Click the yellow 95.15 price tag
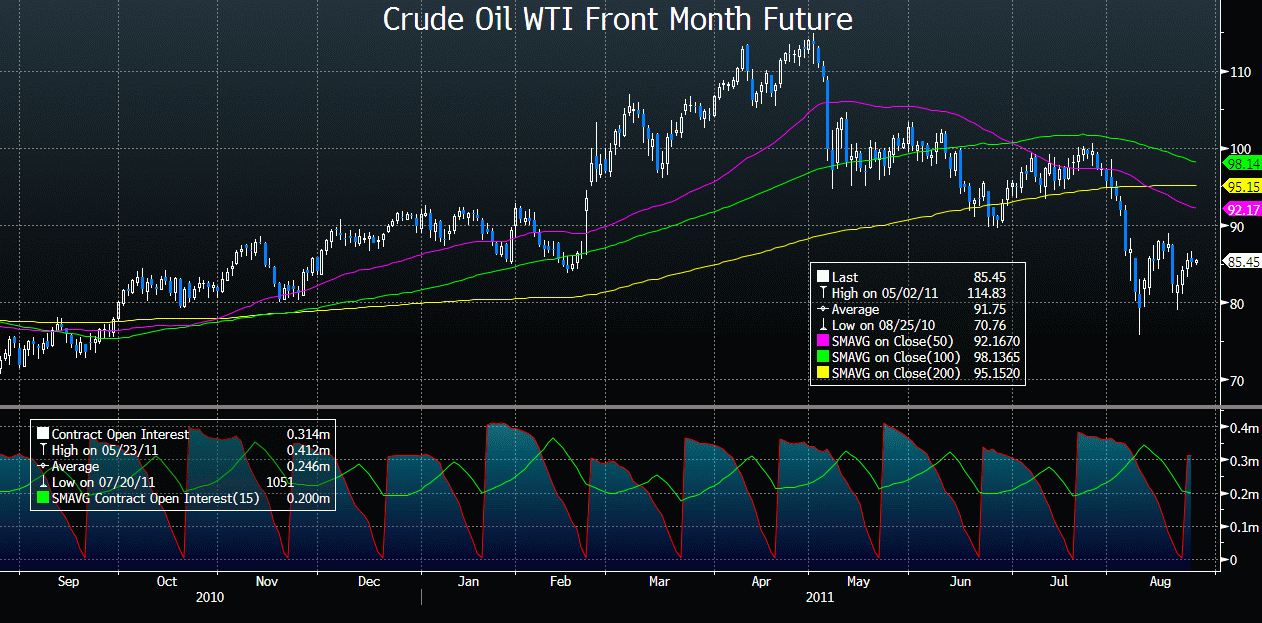This screenshot has height=623, width=1262. [x=1241, y=187]
